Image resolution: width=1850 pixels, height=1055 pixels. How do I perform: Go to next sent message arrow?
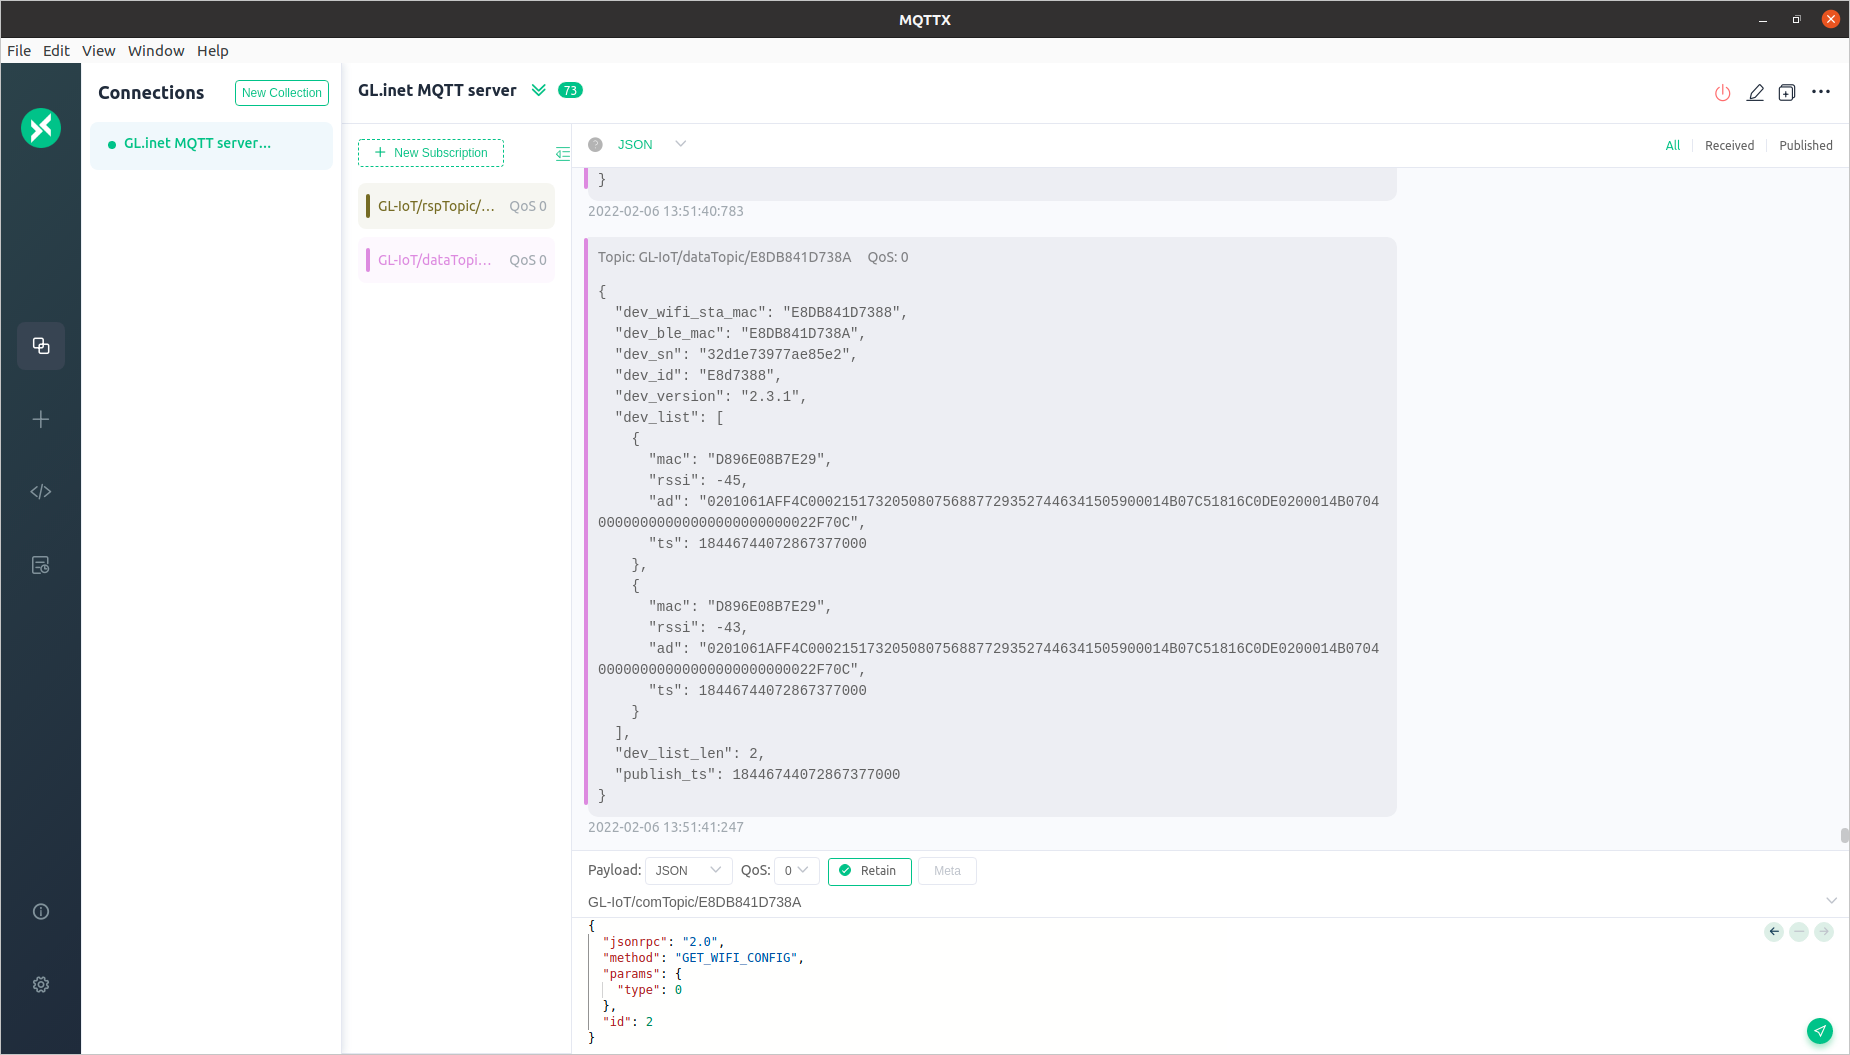[1824, 931]
